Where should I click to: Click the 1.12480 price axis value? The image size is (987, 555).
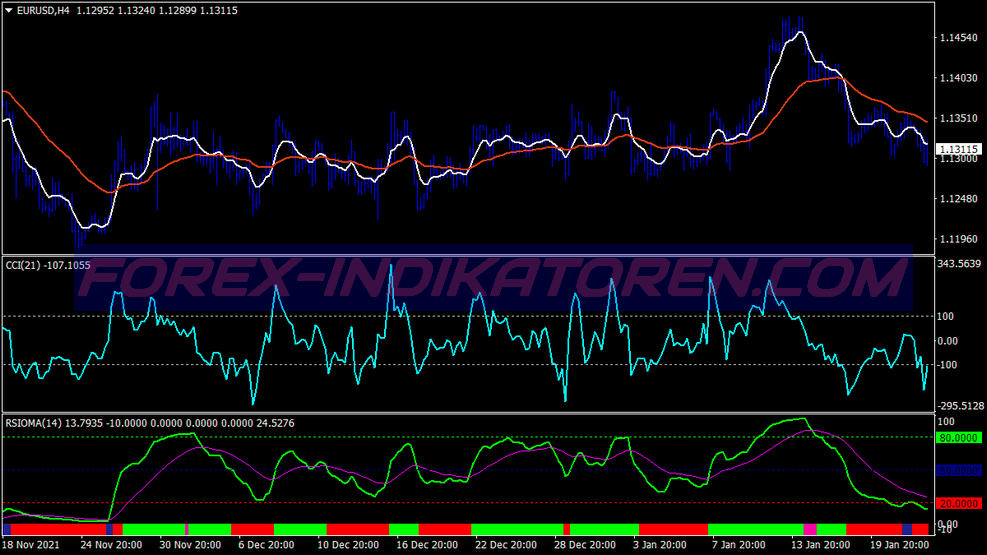959,199
